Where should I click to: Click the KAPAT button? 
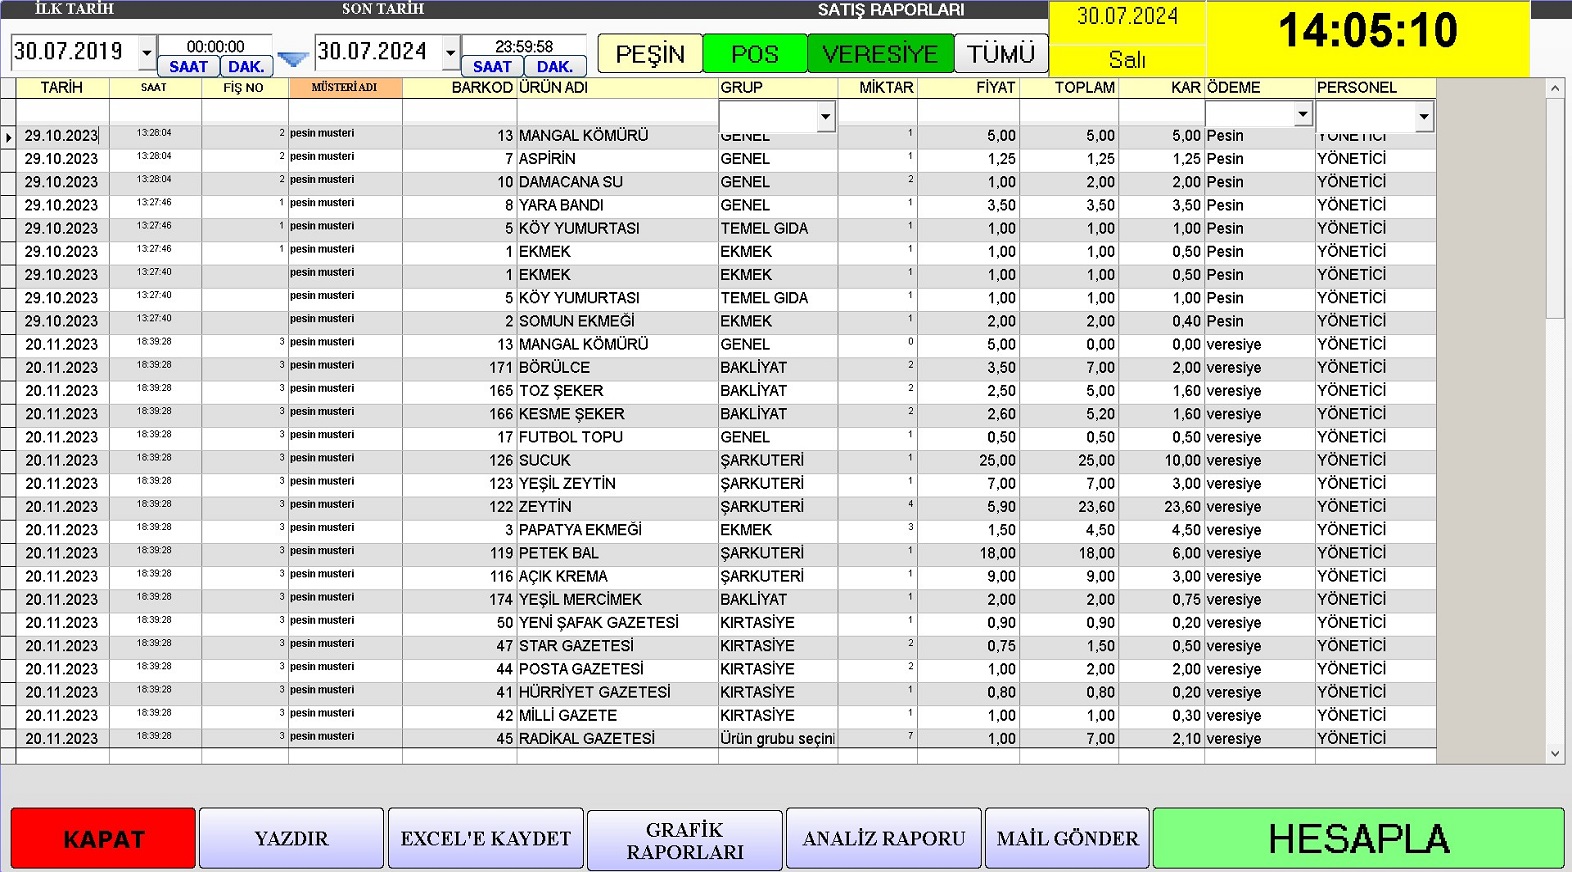point(103,838)
